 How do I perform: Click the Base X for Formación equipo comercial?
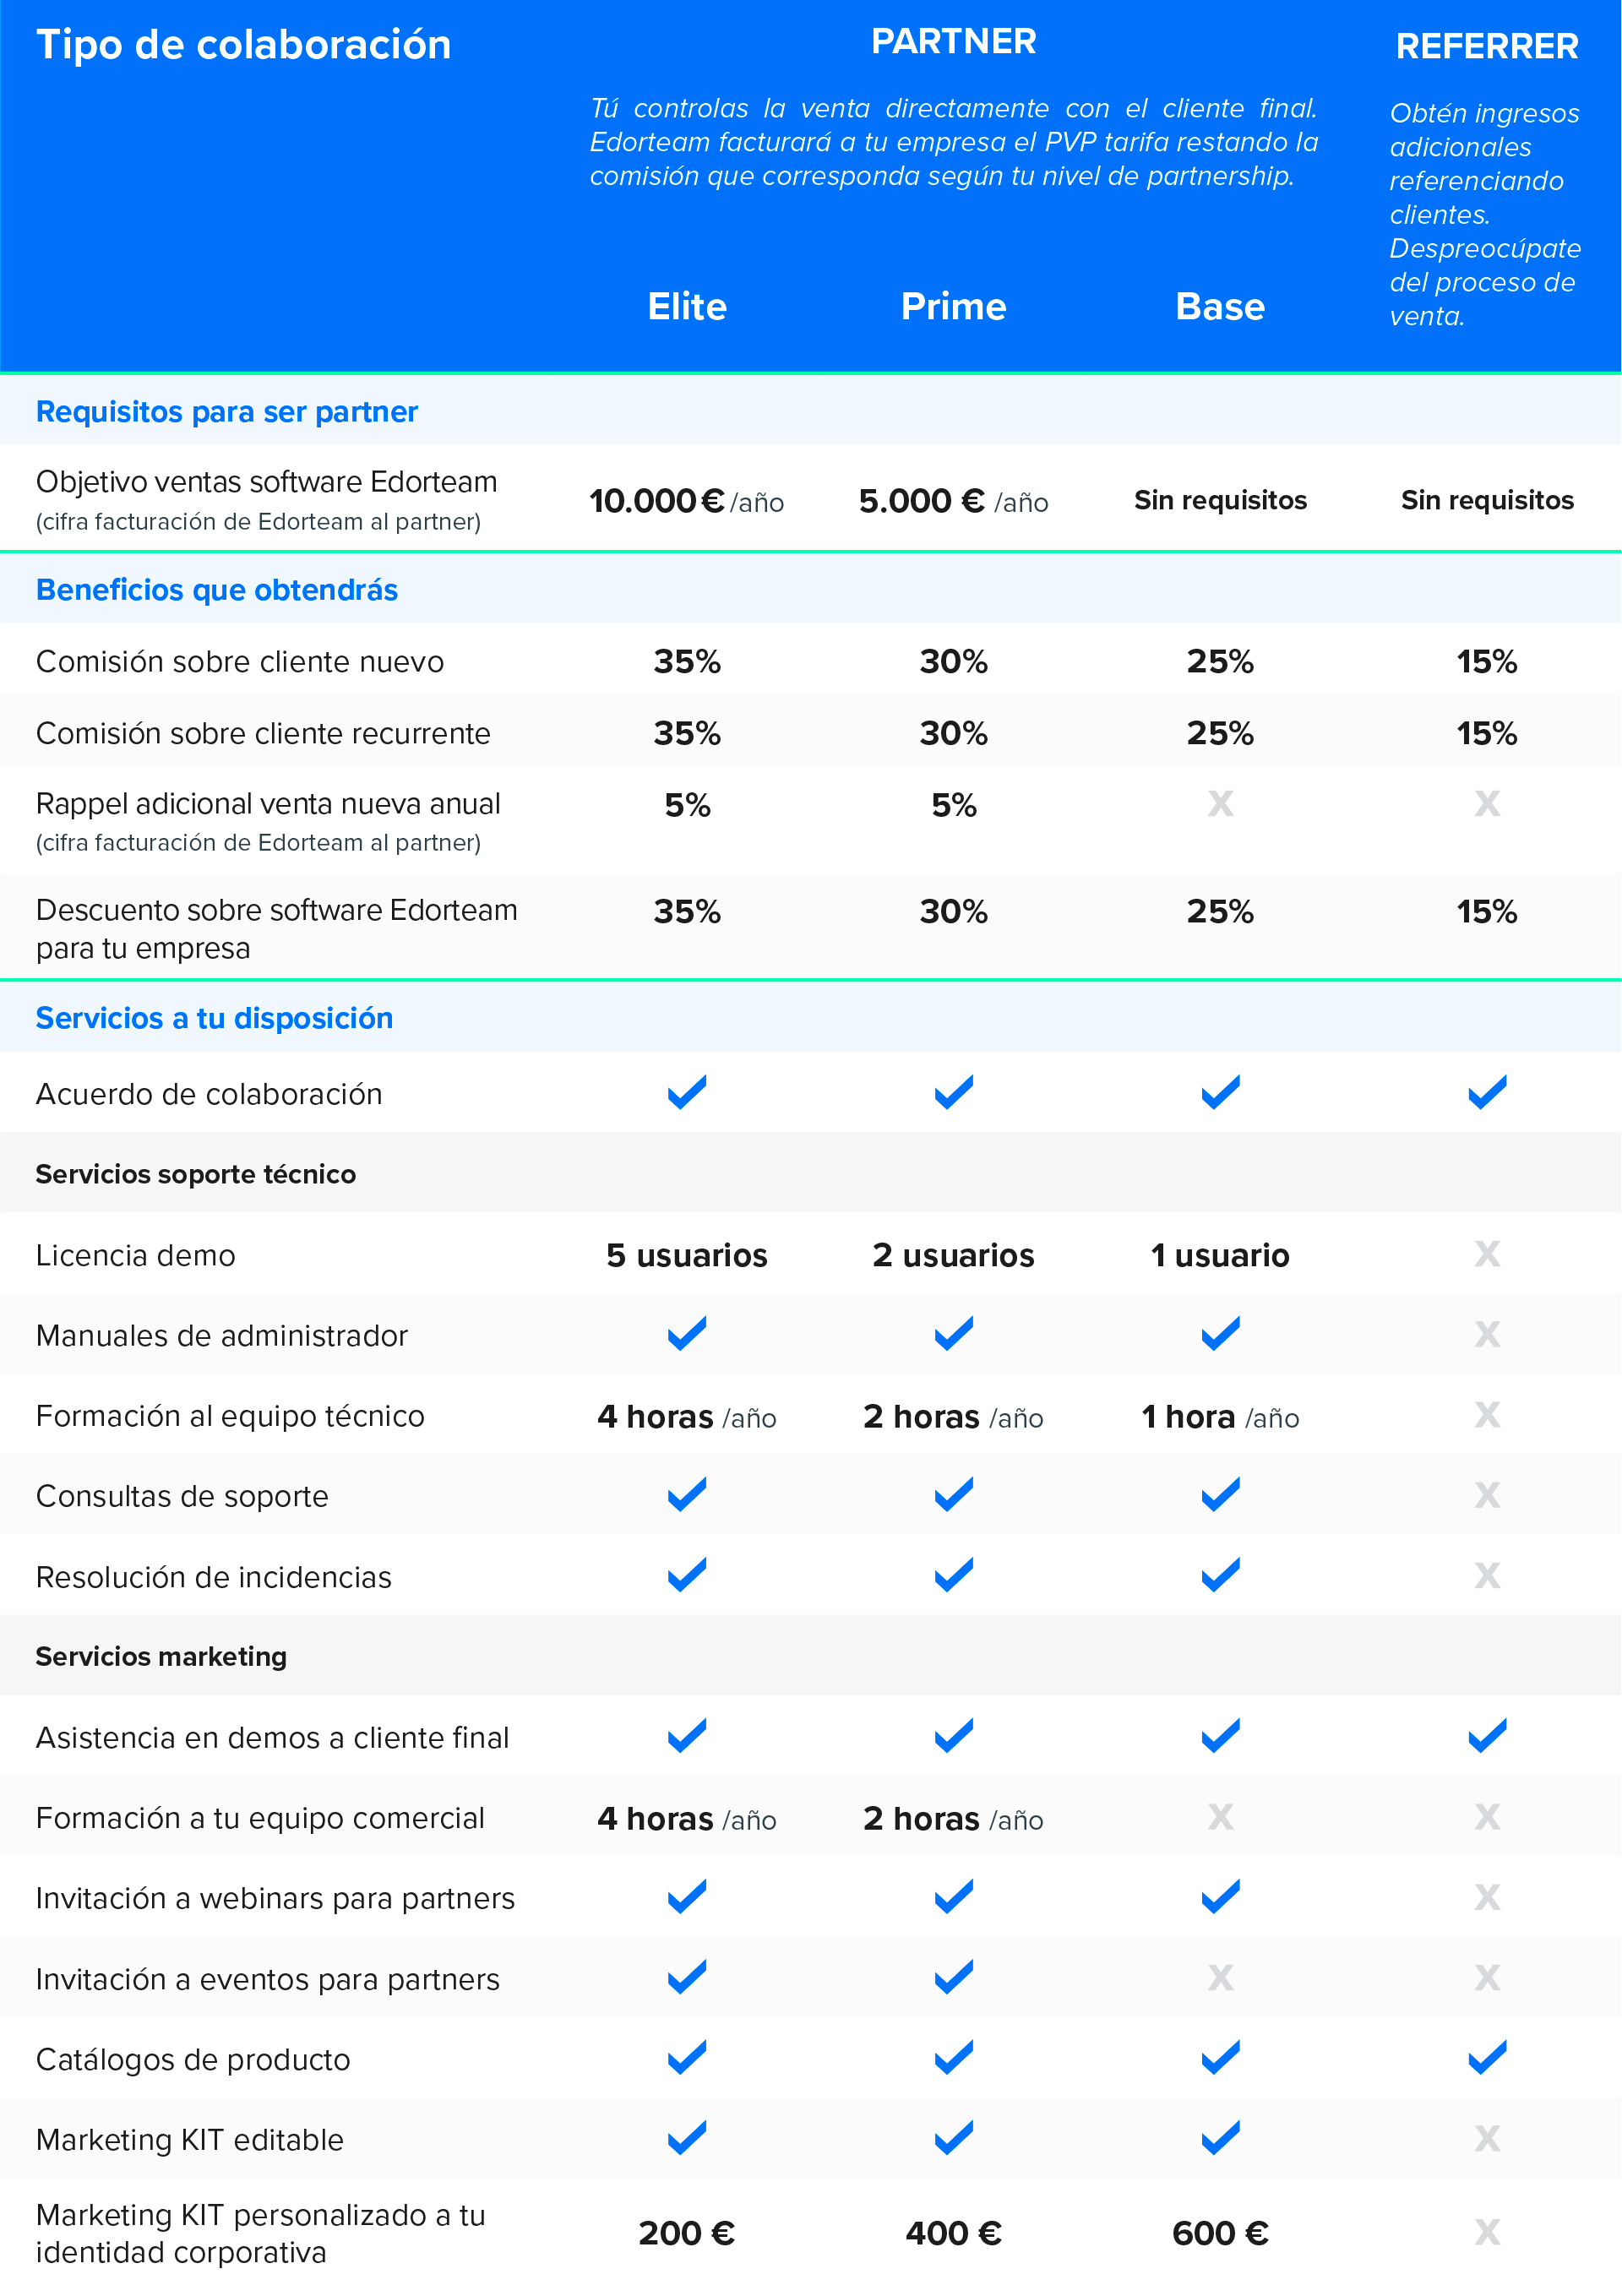pos(1220,1816)
